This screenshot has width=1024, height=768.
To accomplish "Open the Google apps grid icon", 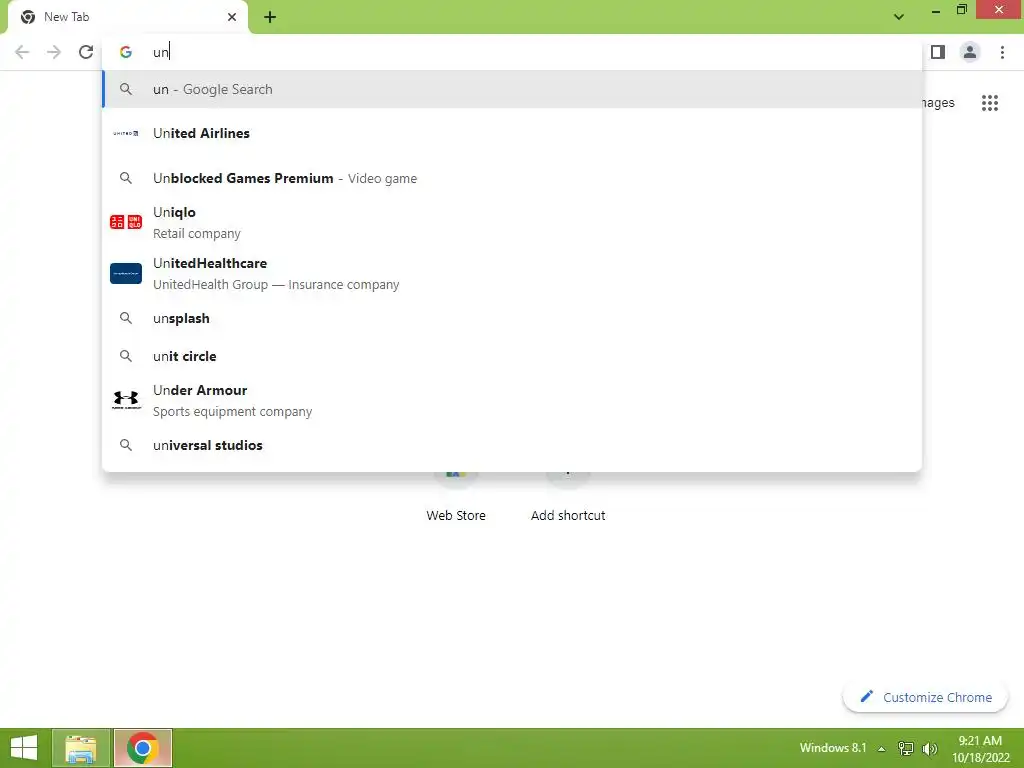I will coord(990,103).
